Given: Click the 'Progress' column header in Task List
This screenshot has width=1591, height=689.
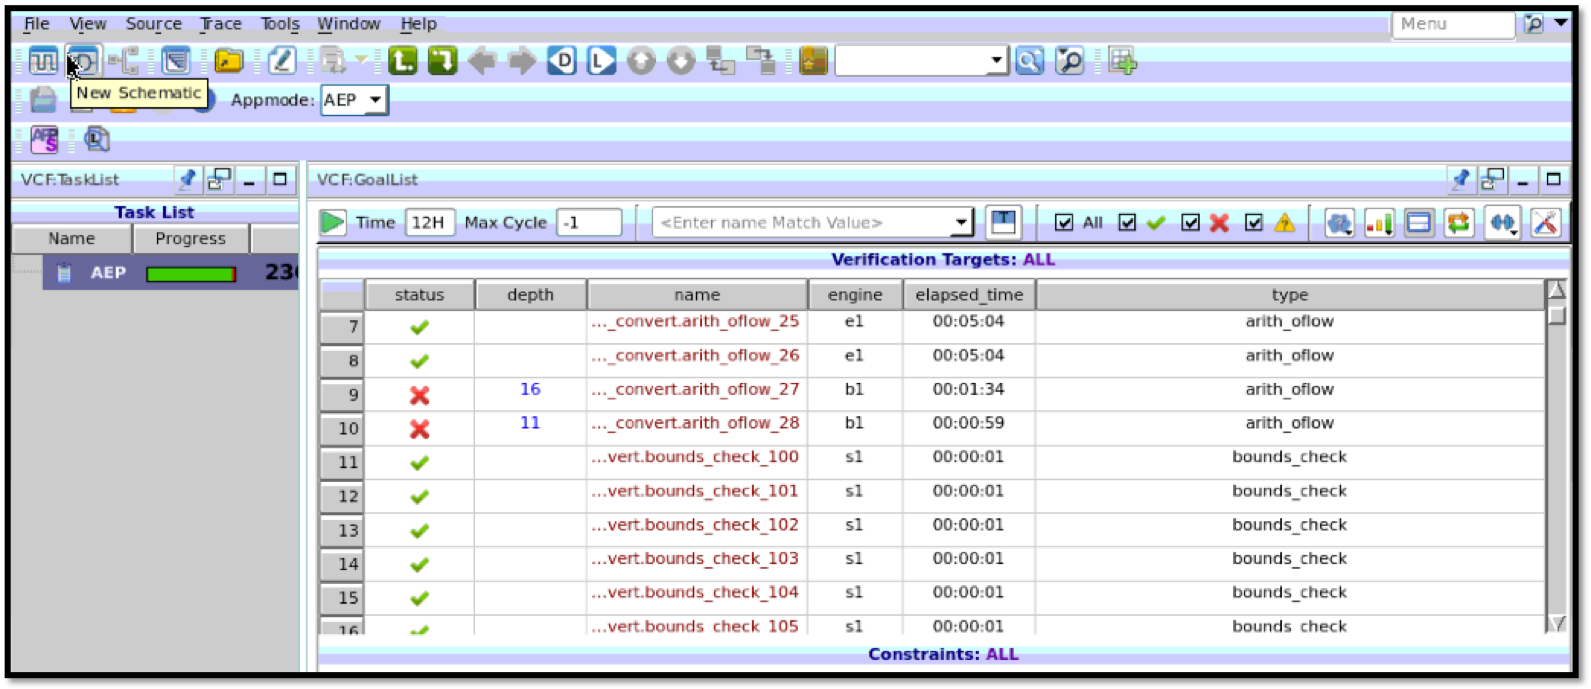Looking at the screenshot, I should 191,238.
